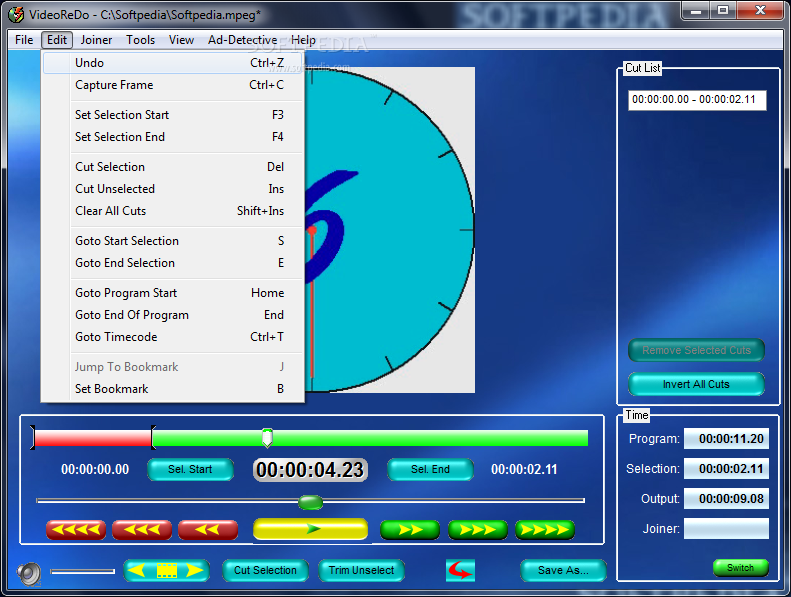Click the volume slider next to the speaker
Screen dimensions: 791x597
[x=83, y=572]
